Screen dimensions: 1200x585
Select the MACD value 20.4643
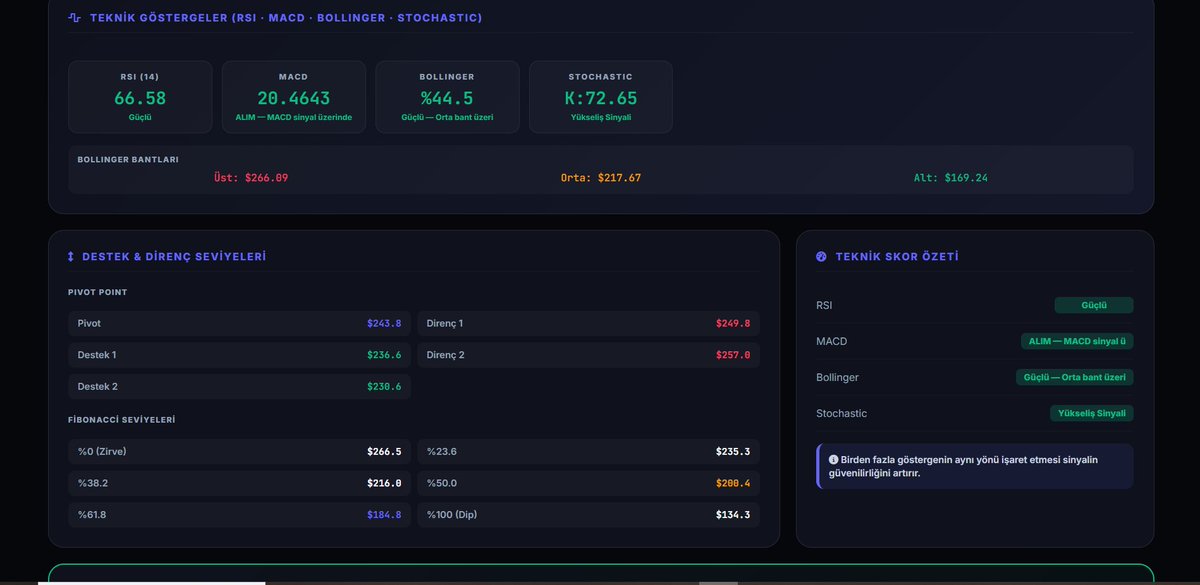(294, 98)
